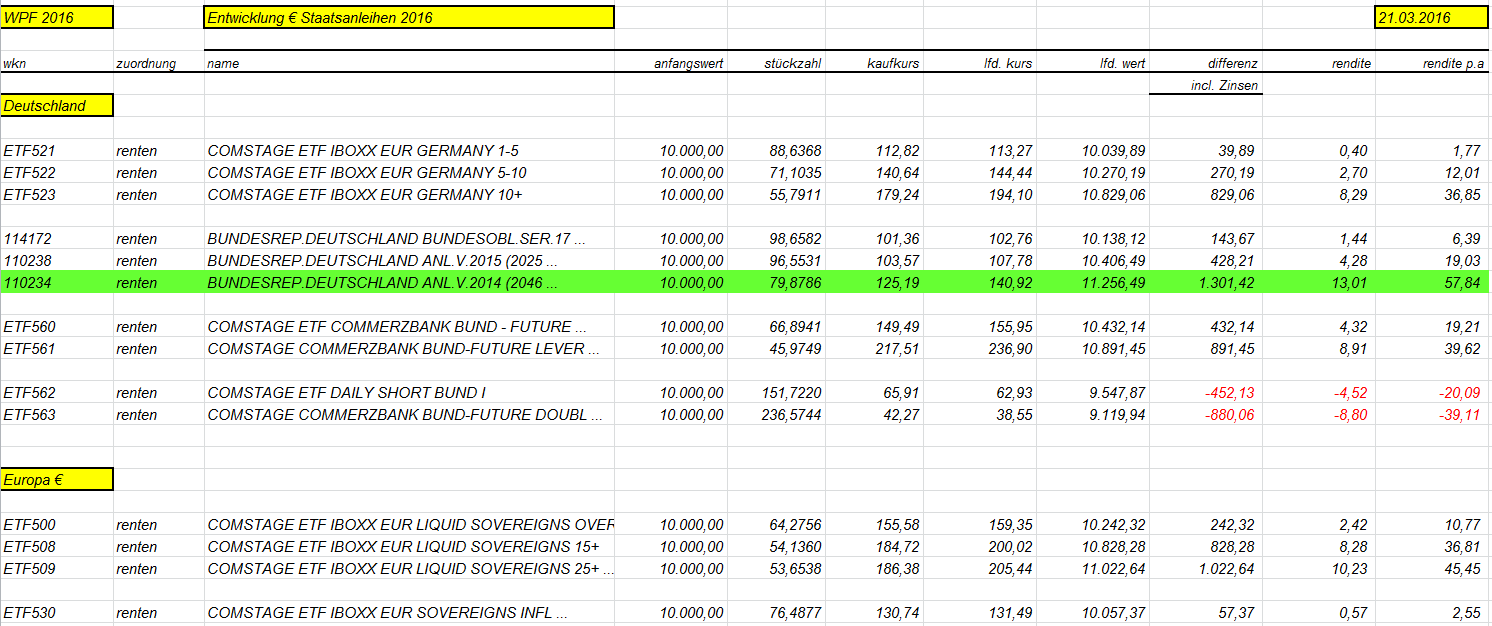The width and height of the screenshot is (1492, 626).
Task: Select the date cell 21.03.2016
Action: click(x=1432, y=17)
